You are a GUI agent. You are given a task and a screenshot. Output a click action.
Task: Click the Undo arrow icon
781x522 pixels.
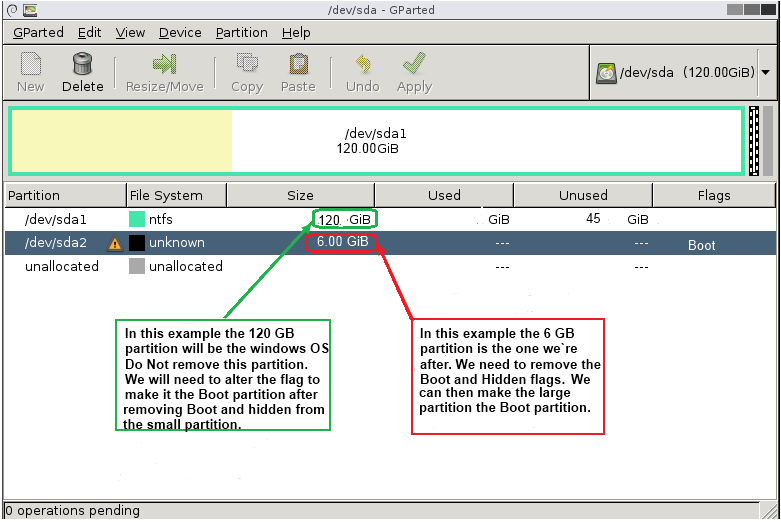pos(363,64)
